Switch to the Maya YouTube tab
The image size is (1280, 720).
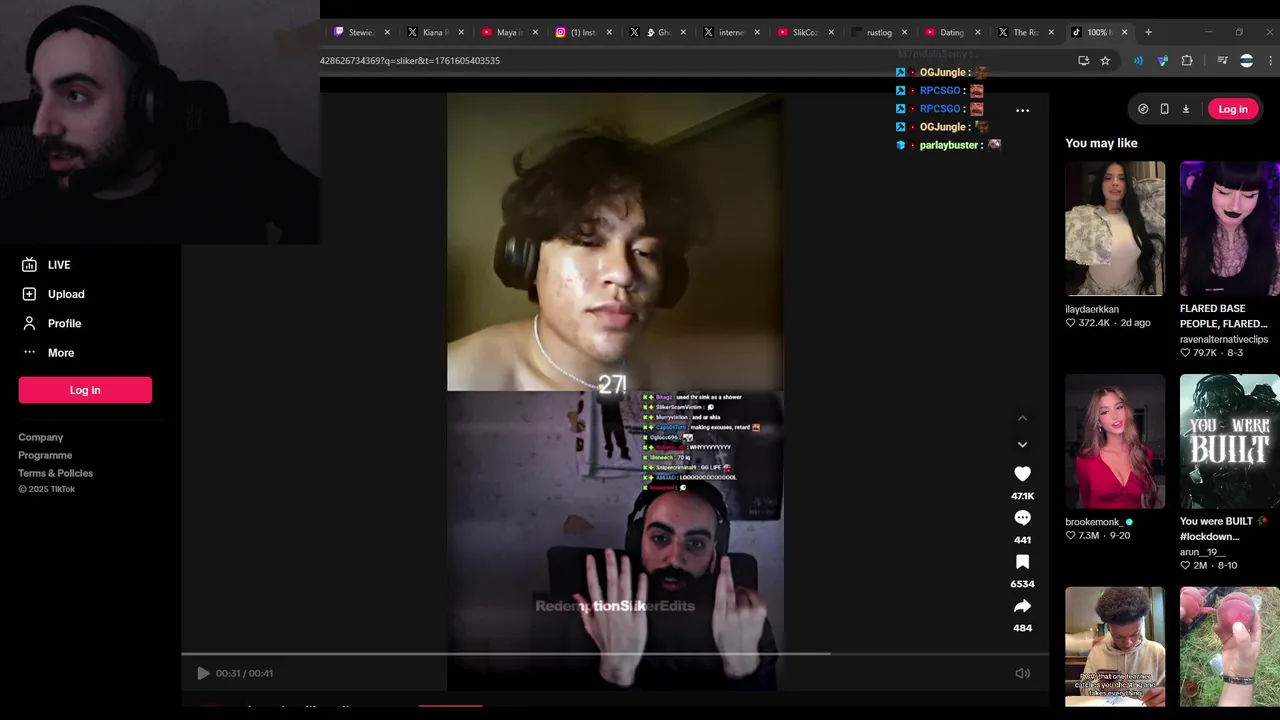(x=508, y=32)
